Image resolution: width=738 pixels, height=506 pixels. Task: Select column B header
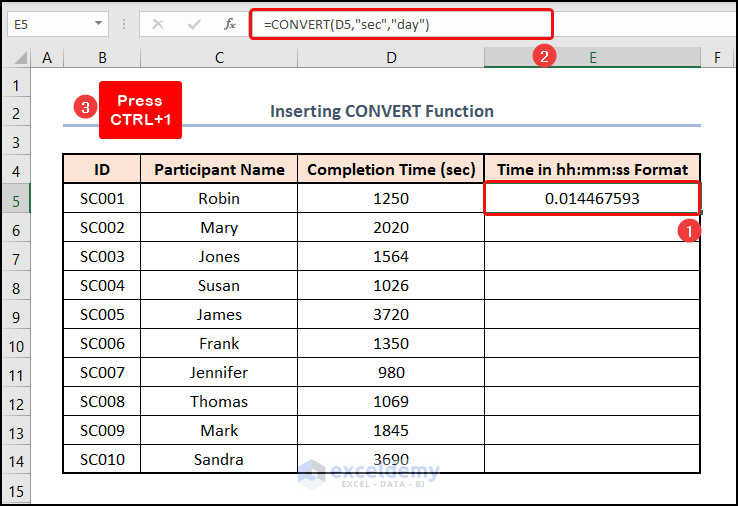pyautogui.click(x=102, y=57)
